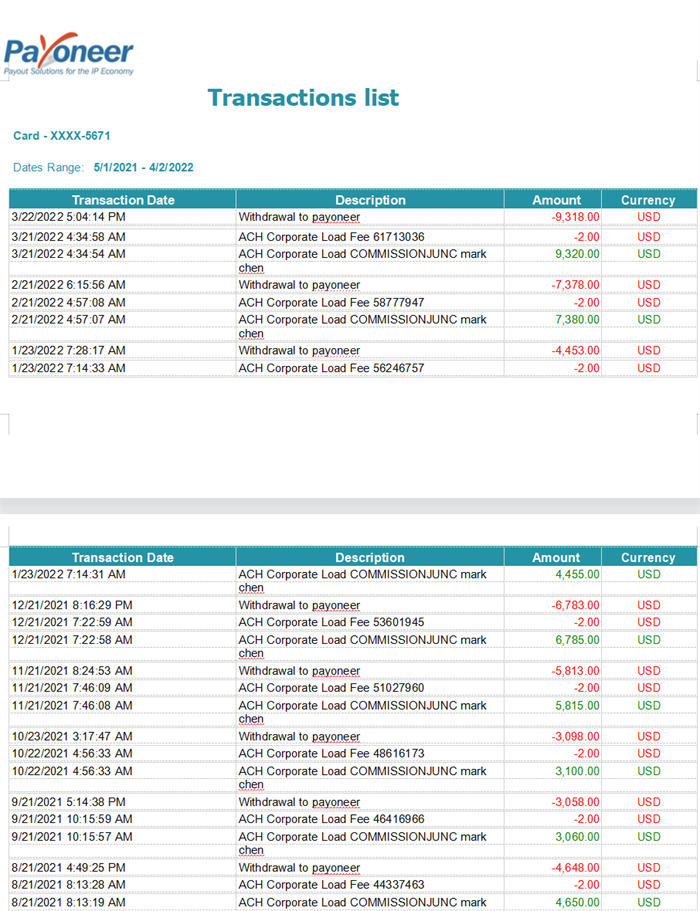Select amount '4,650.00'
Image resolution: width=700 pixels, height=911 pixels.
[x=577, y=902]
